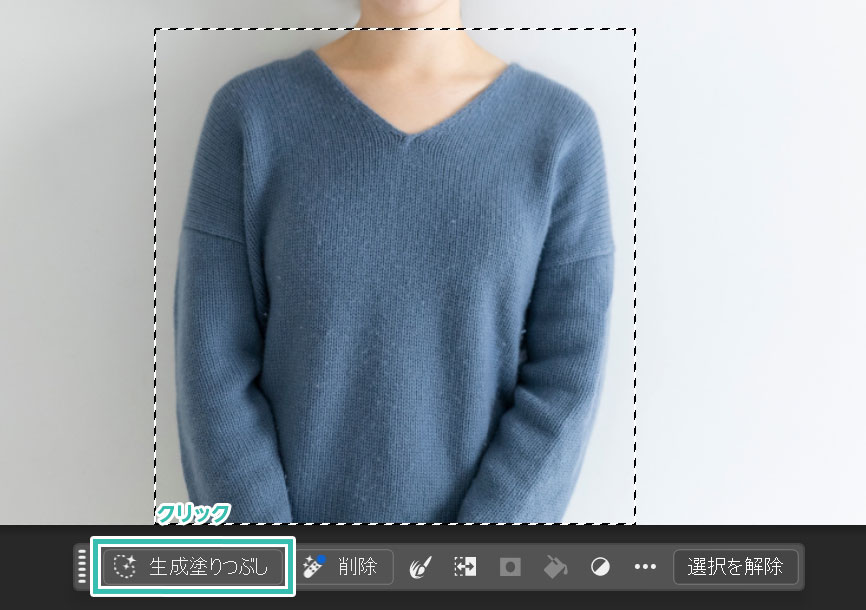Viewport: 866px width, 610px height.
Task: Click the transform selection icon
Action: click(465, 567)
